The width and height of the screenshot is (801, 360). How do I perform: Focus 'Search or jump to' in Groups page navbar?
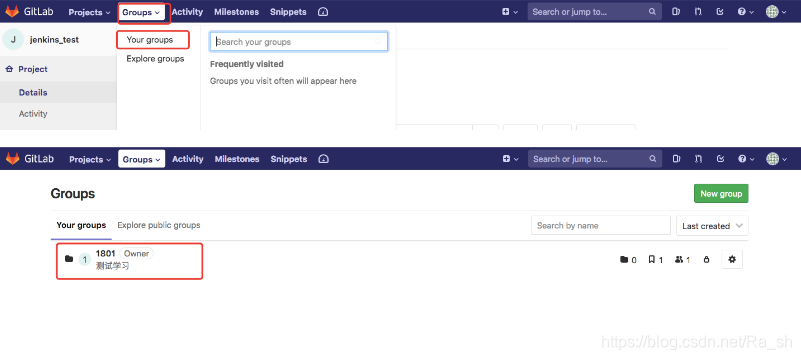[x=595, y=159]
